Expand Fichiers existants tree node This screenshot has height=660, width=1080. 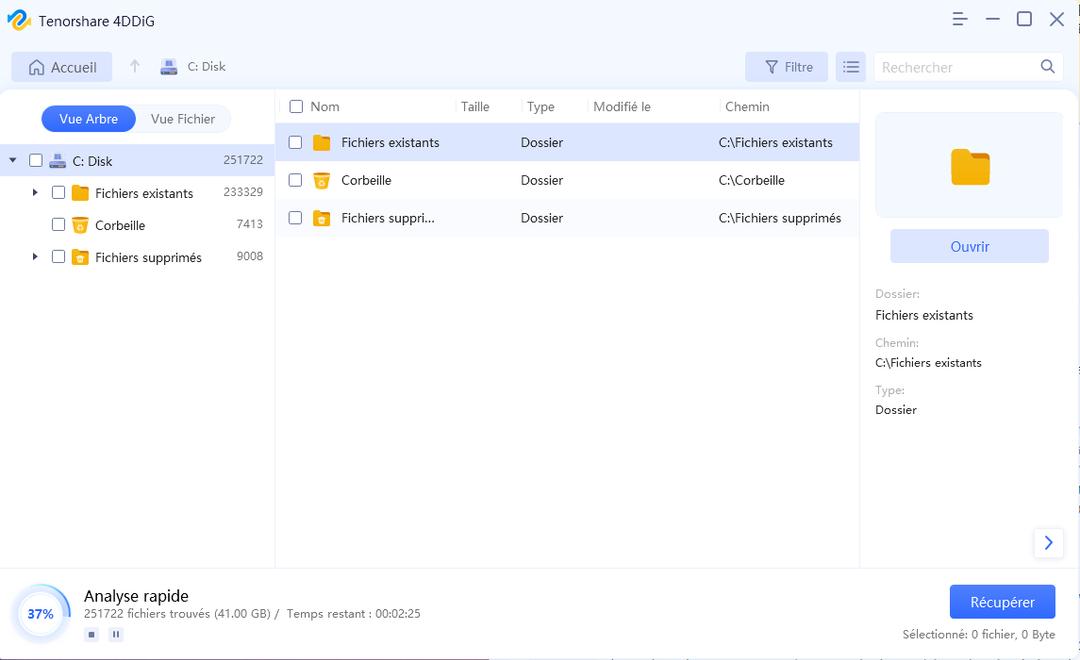(35, 192)
